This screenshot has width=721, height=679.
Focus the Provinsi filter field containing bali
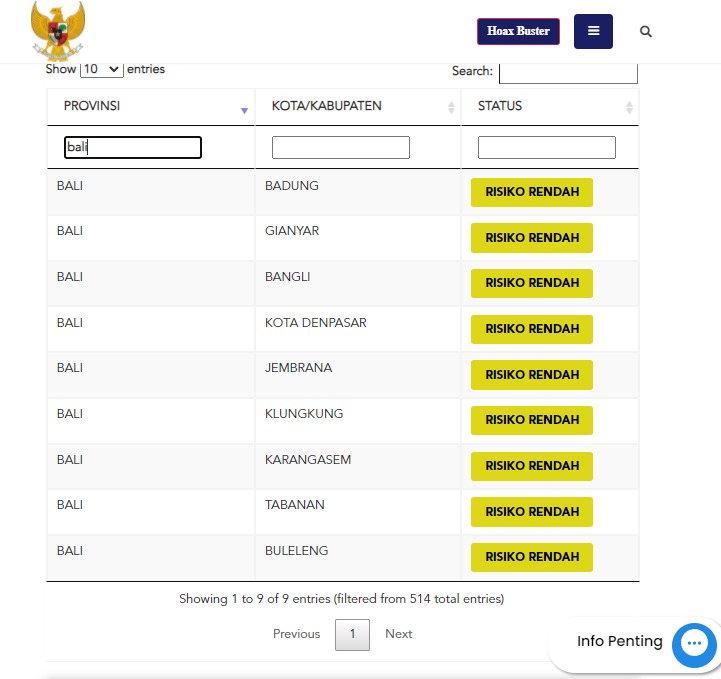133,148
